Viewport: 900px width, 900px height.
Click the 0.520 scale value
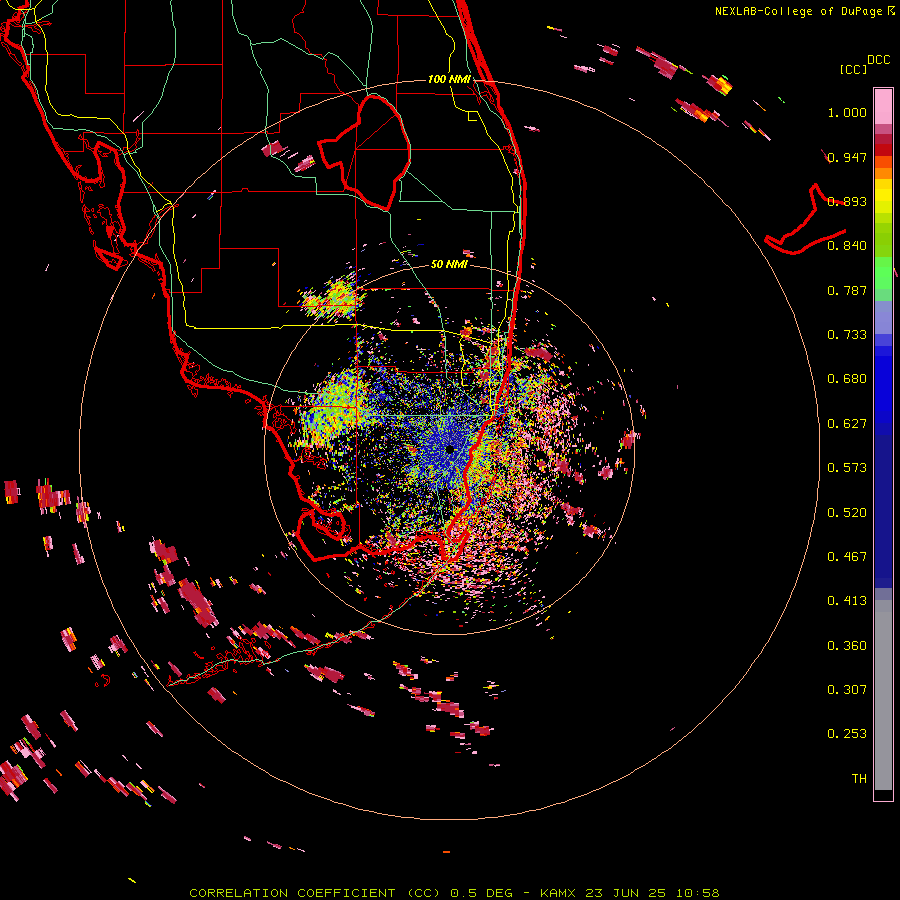847,513
